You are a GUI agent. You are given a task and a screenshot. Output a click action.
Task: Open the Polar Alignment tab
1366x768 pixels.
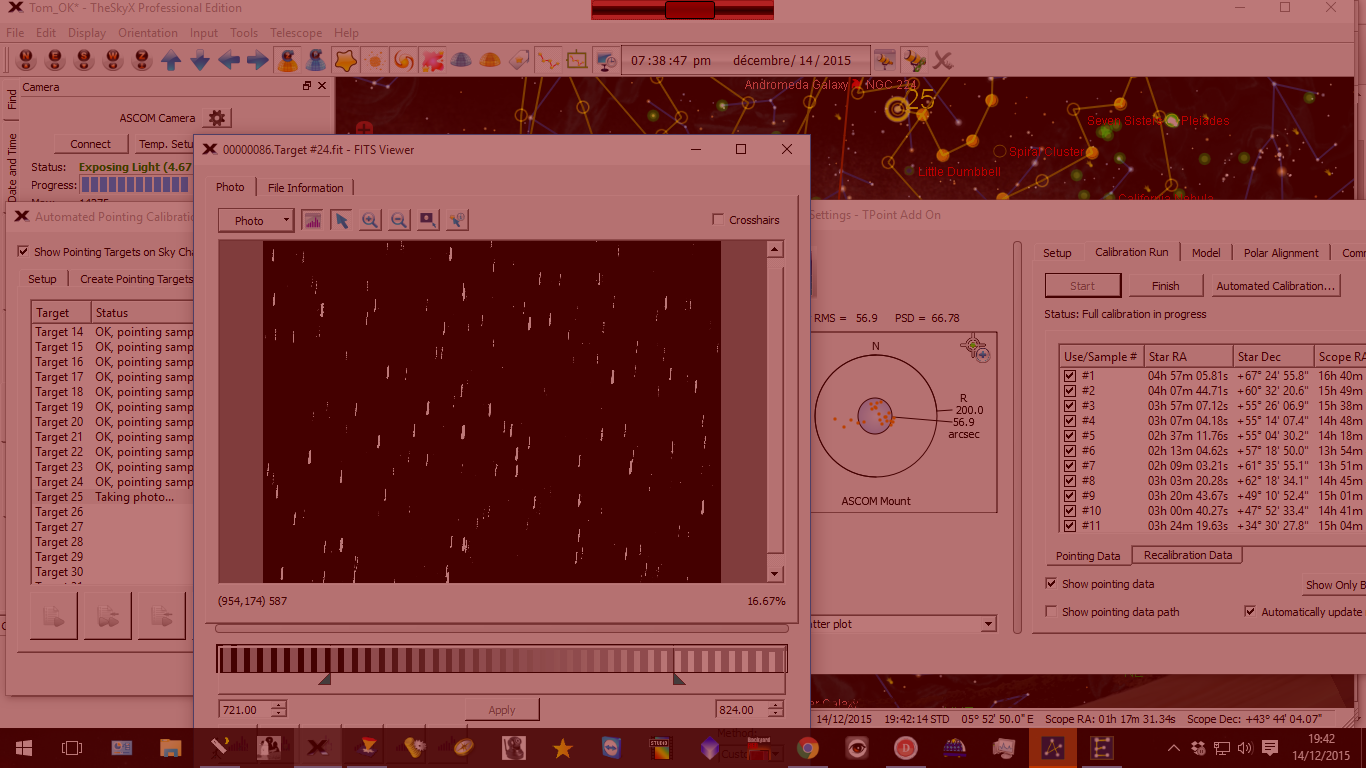(1281, 253)
